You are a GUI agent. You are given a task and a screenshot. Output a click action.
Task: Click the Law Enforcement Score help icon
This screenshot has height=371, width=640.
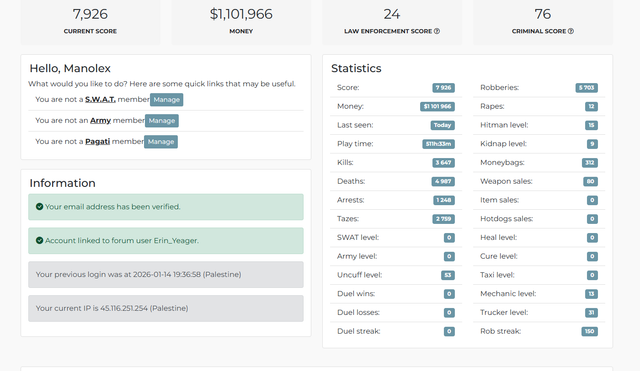437,31
